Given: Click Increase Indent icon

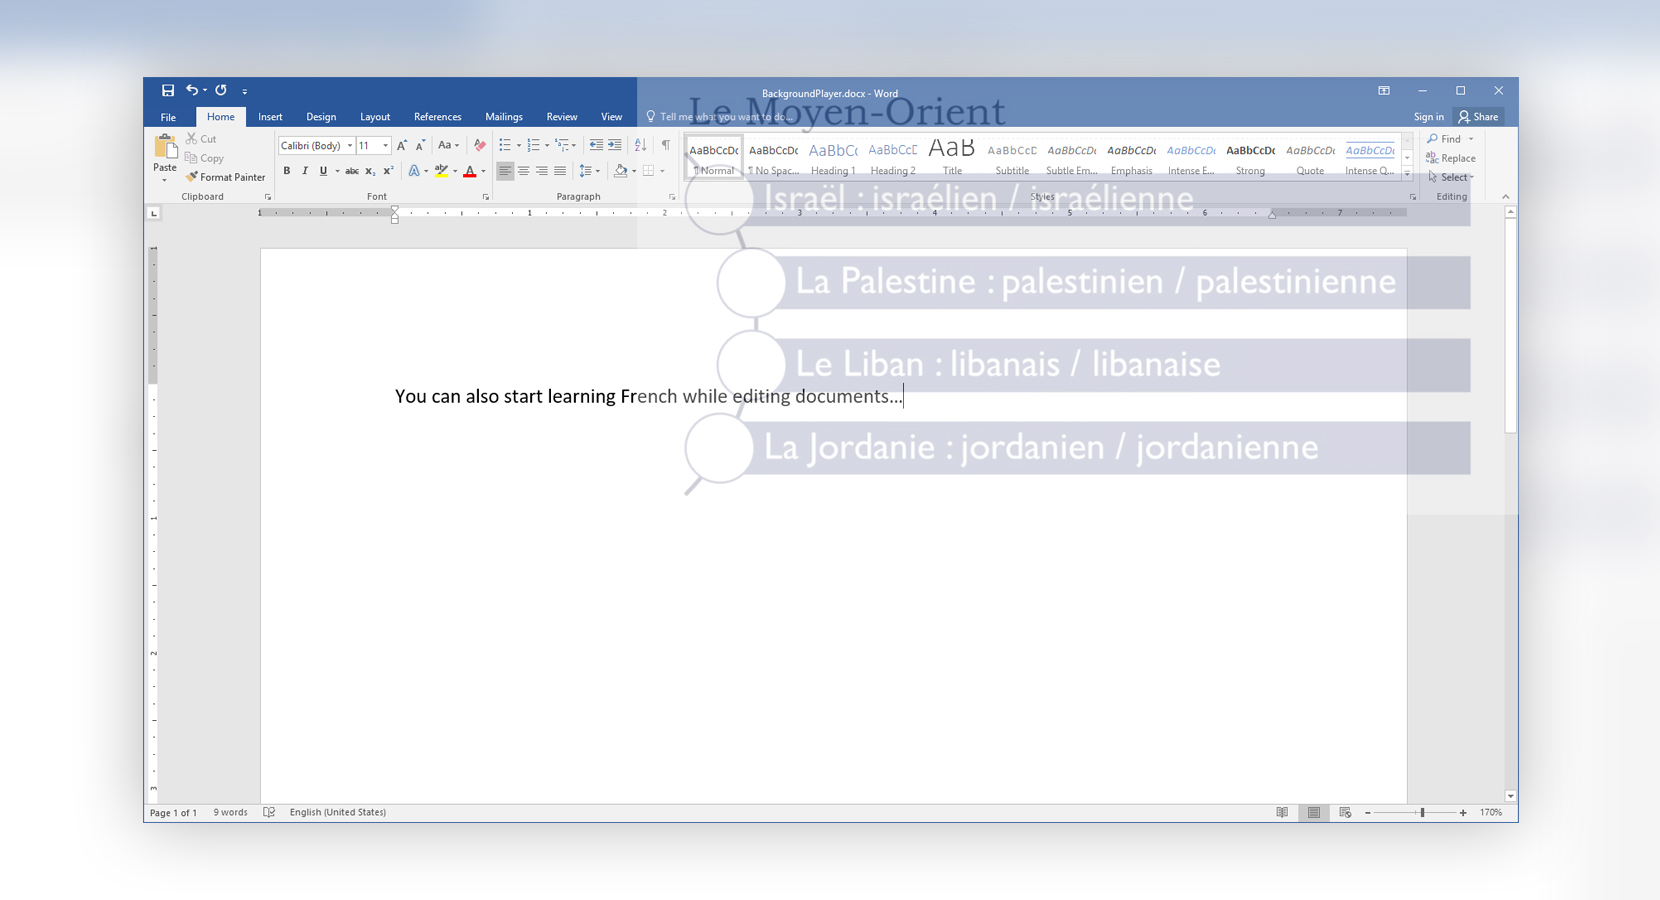Looking at the screenshot, I should click(614, 146).
